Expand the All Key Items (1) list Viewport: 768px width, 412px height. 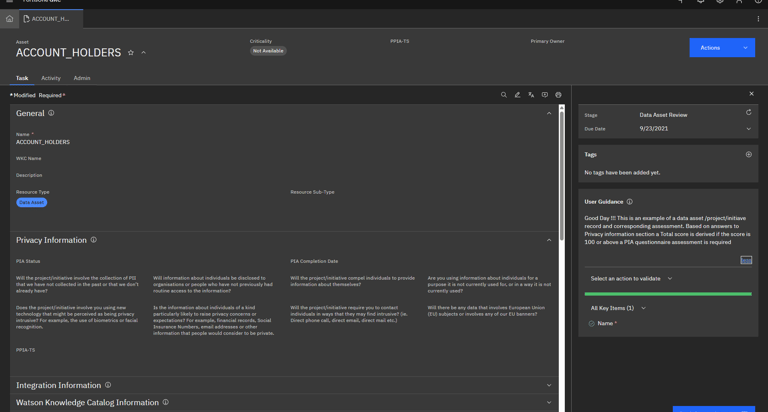(x=618, y=308)
